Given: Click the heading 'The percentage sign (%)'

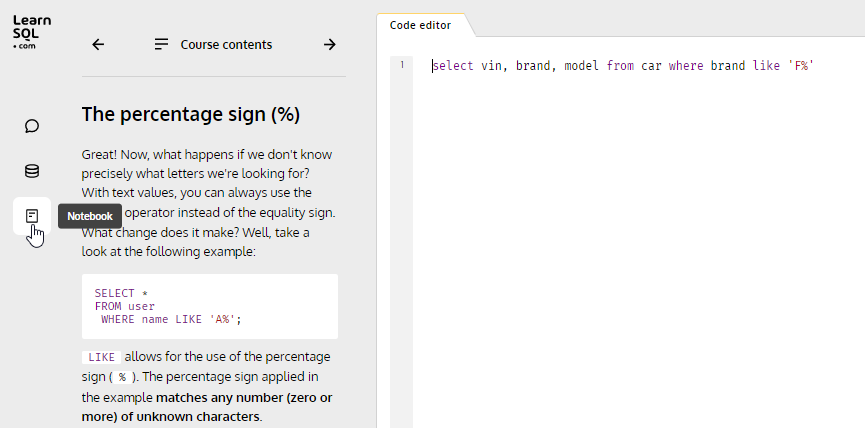Looking at the screenshot, I should pyautogui.click(x=191, y=114).
